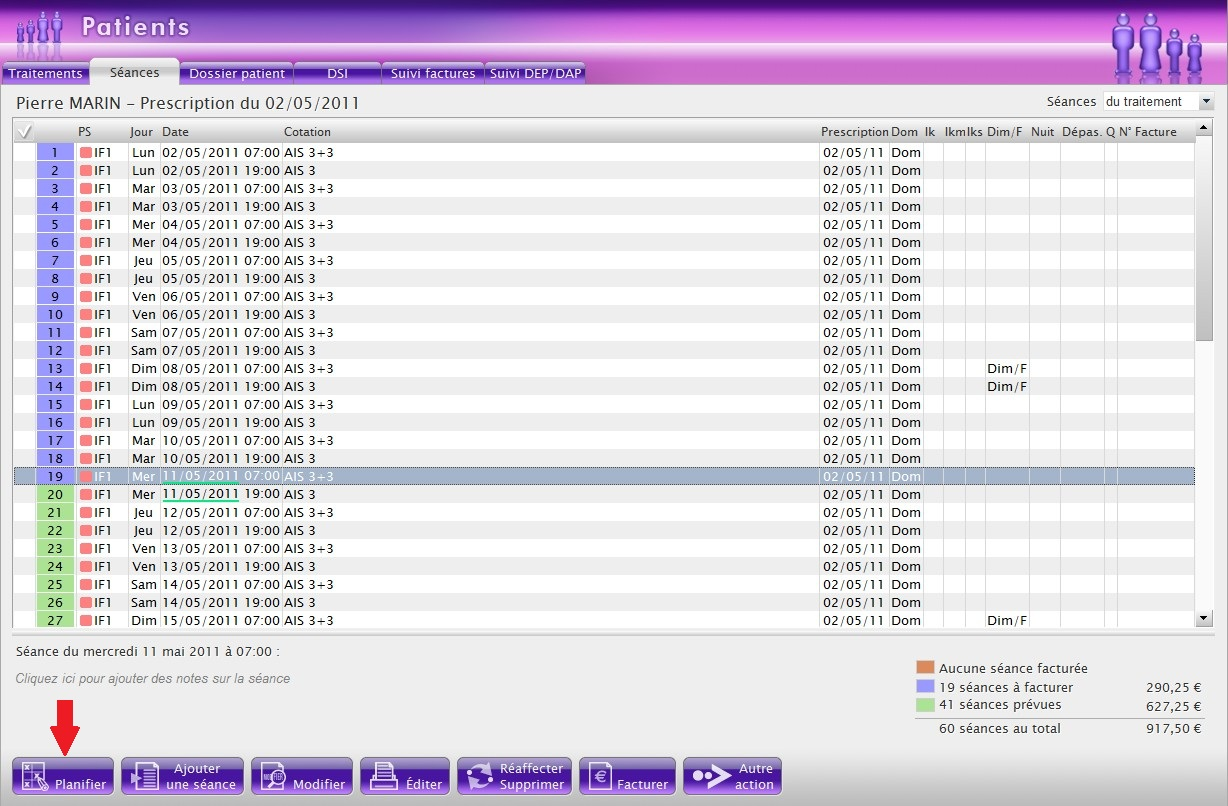Sort sessions by Date column header
Image resolution: width=1228 pixels, height=806 pixels.
176,132
